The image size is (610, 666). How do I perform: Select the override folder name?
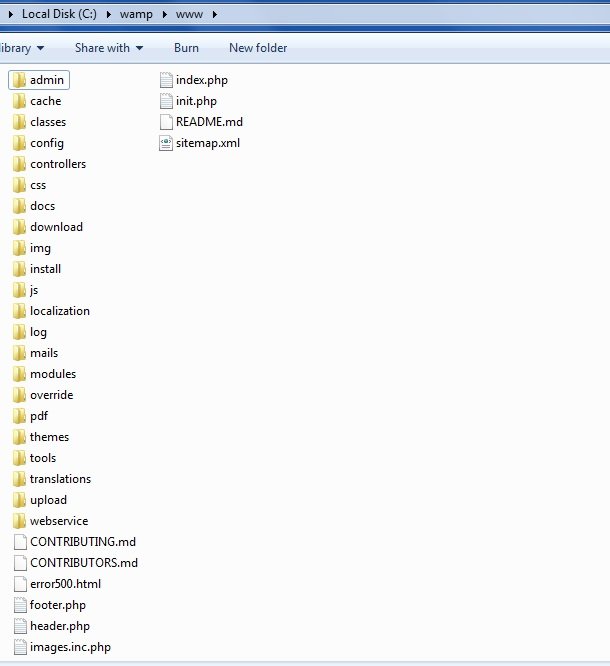52,395
